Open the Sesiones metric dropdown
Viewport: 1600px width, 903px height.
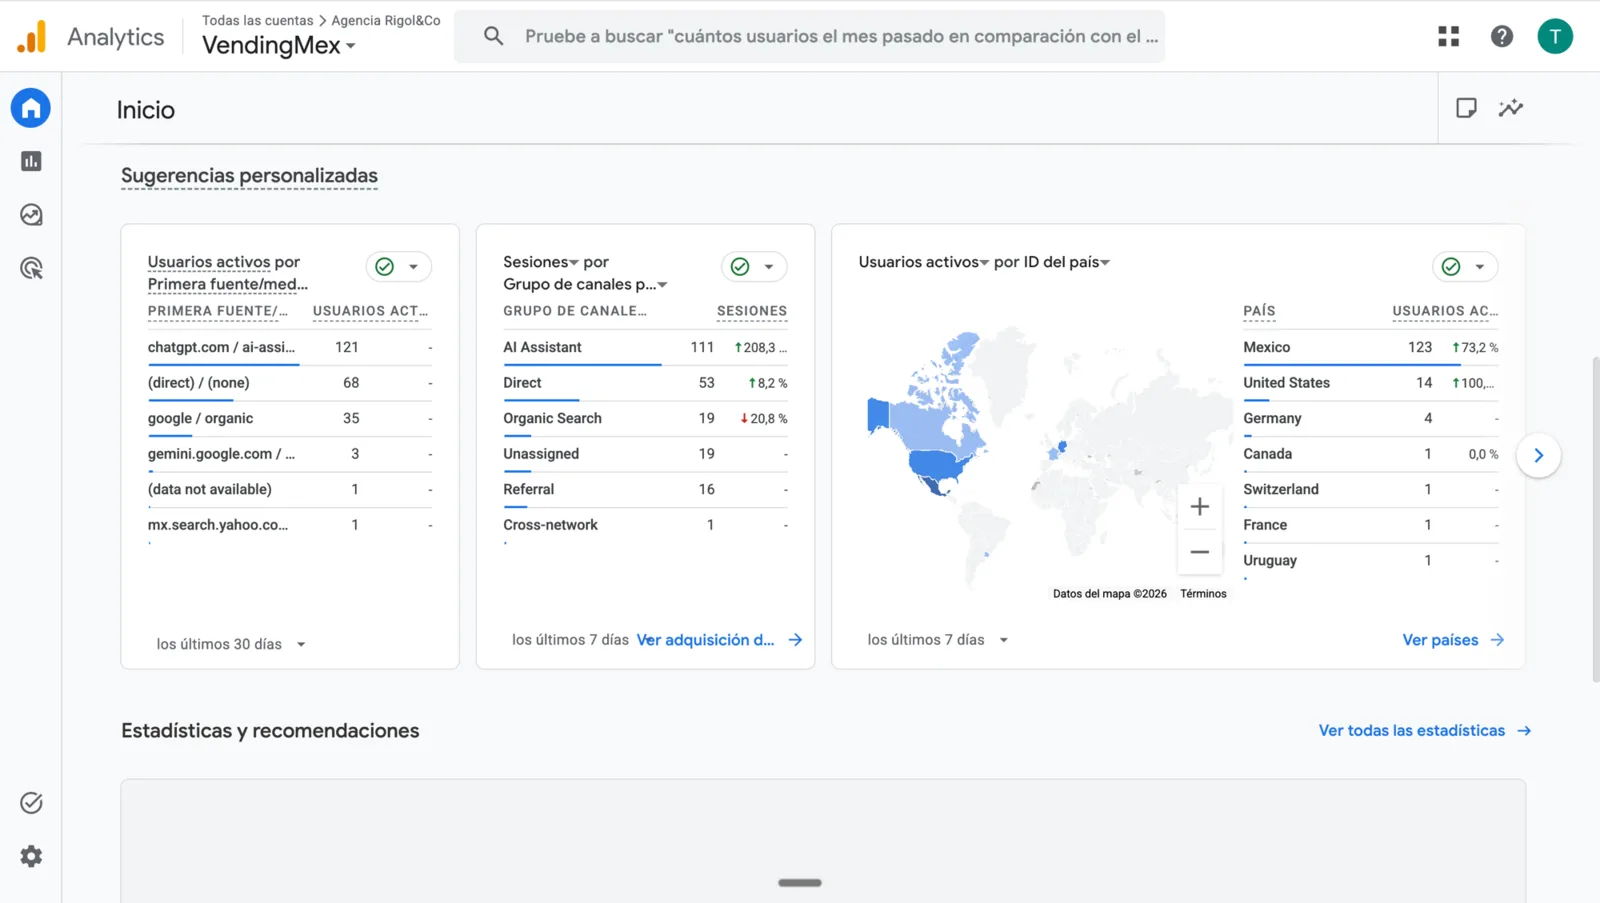pos(541,262)
